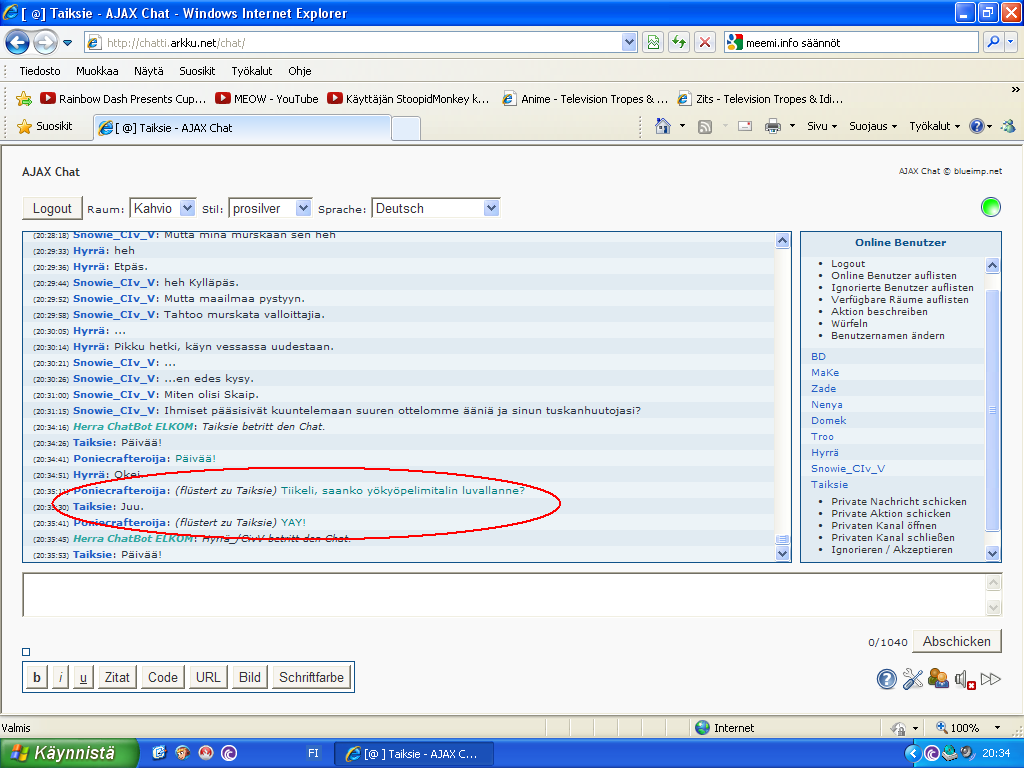Stop loading with the red X icon
The image size is (1024, 768).
click(x=705, y=43)
